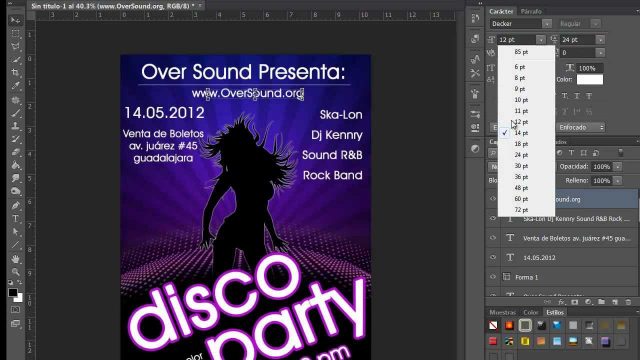Screen dimensions: 640x360
Task: Open the 24 pt leading dropdown
Action: tap(600, 40)
